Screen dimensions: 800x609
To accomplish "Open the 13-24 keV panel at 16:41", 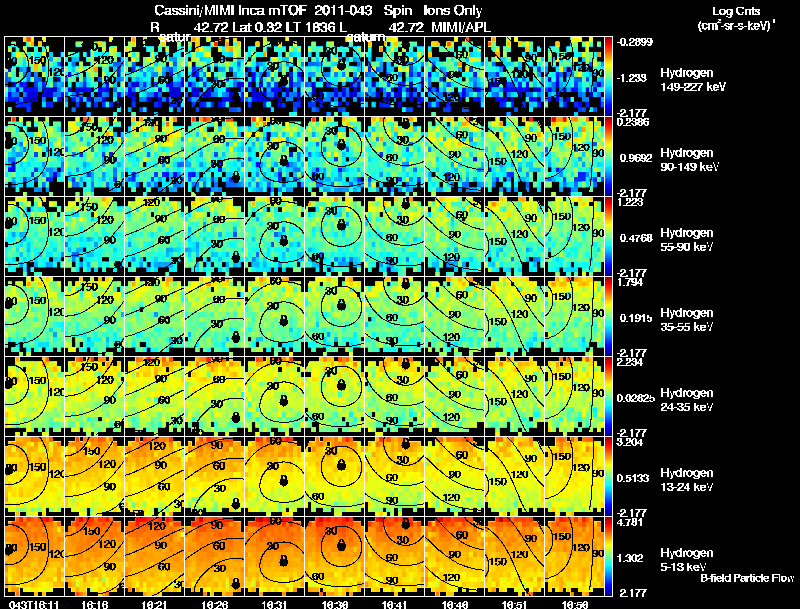I will click(x=395, y=476).
